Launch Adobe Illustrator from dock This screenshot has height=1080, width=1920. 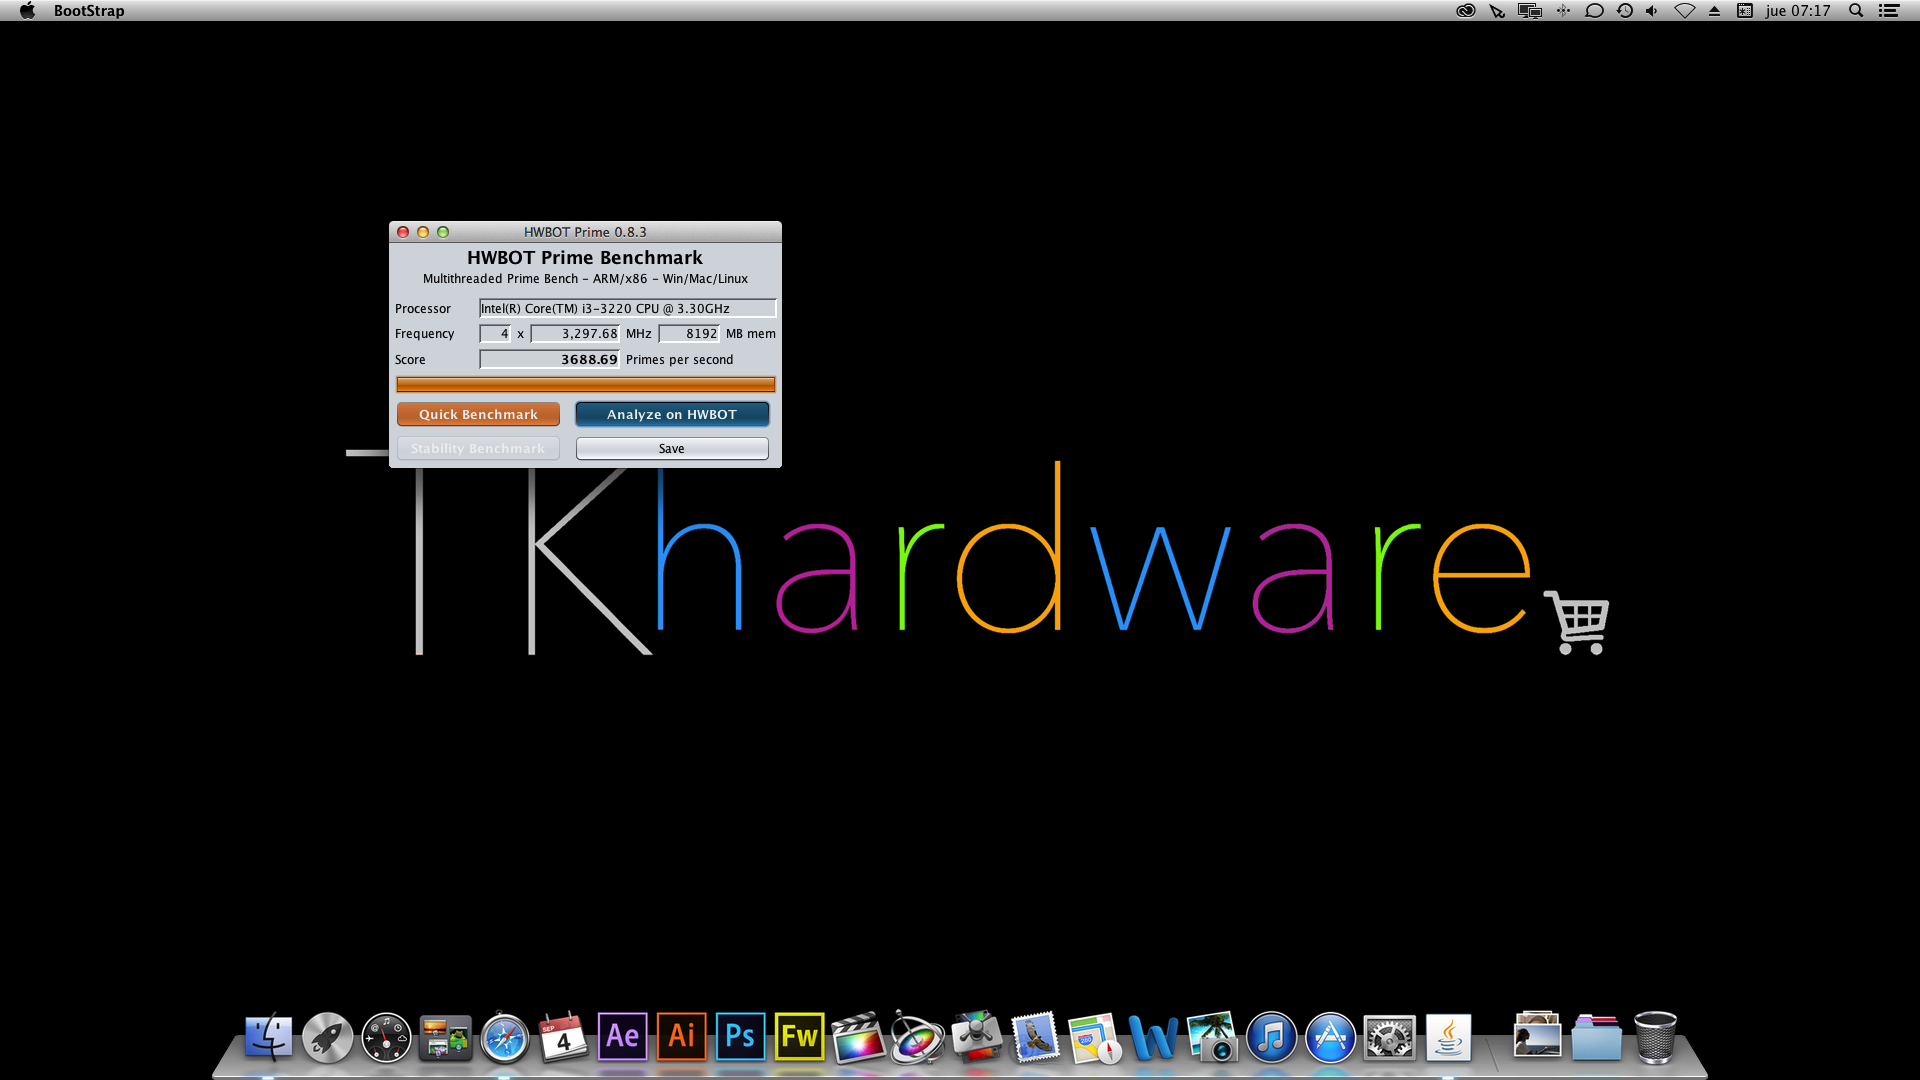[x=681, y=1036]
